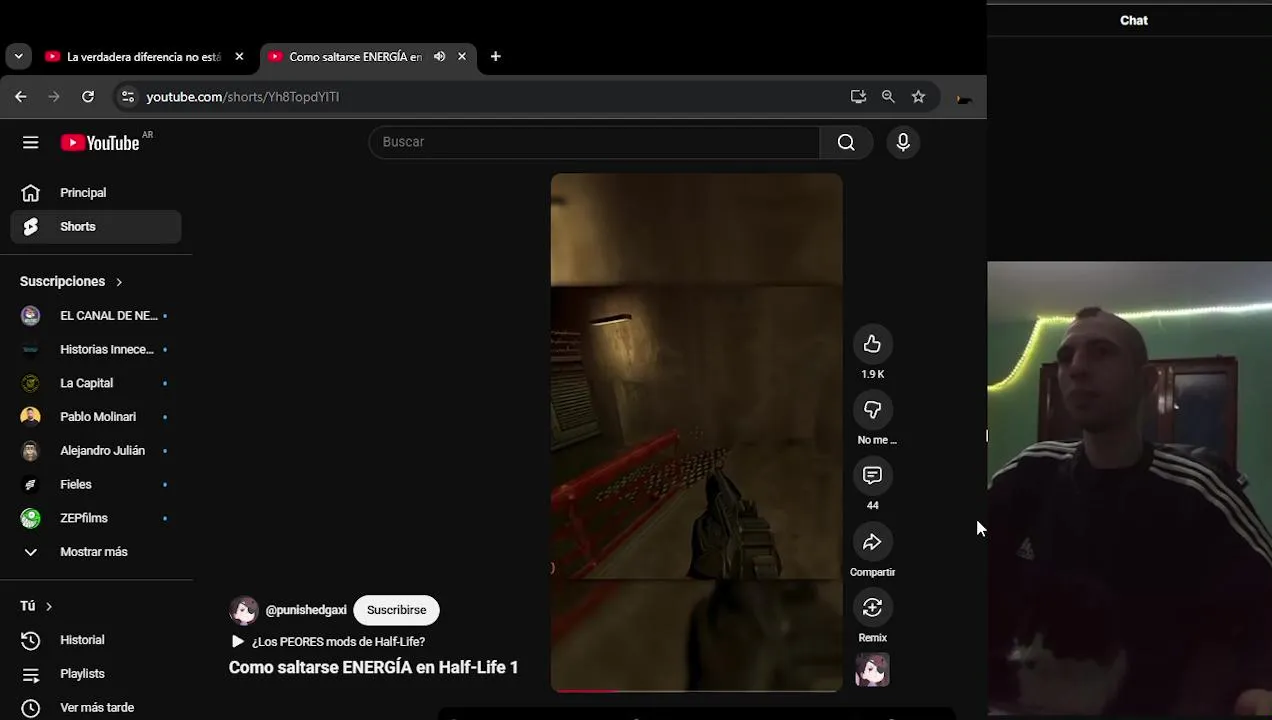The image size is (1272, 720).
Task: Click the 1.9 K like count
Action: [872, 374]
